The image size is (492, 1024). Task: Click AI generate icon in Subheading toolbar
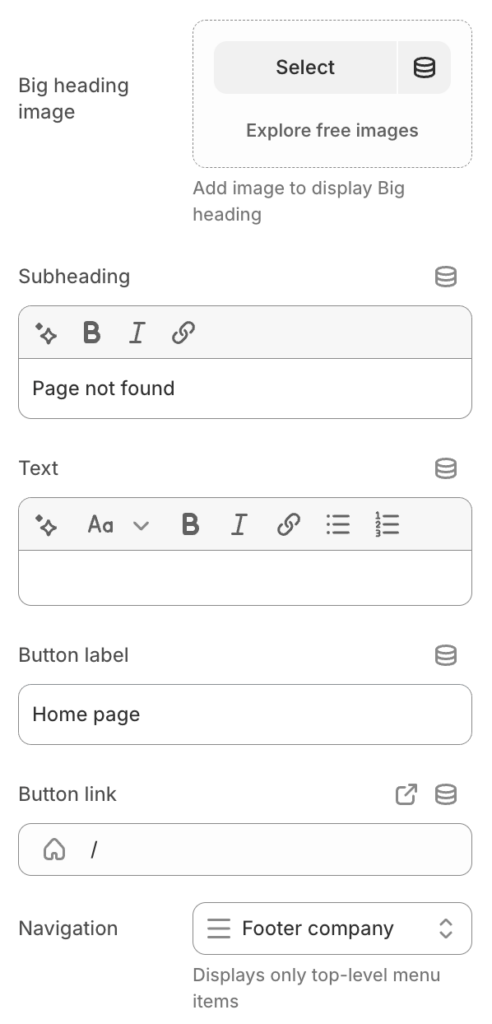point(46,333)
